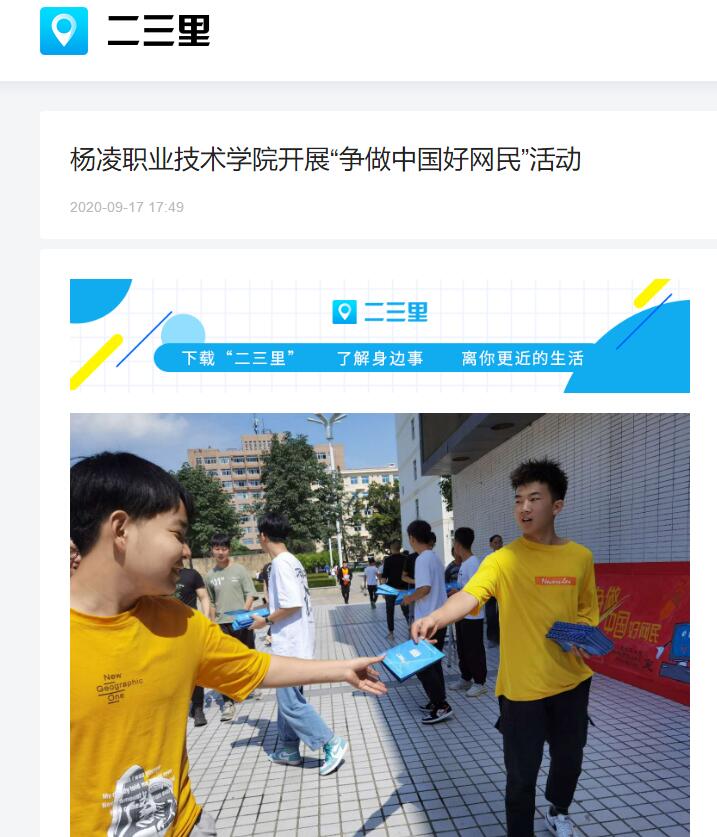Click the orange label on the yellow shirt
Viewport: 717px width, 837px height.
(x=555, y=581)
